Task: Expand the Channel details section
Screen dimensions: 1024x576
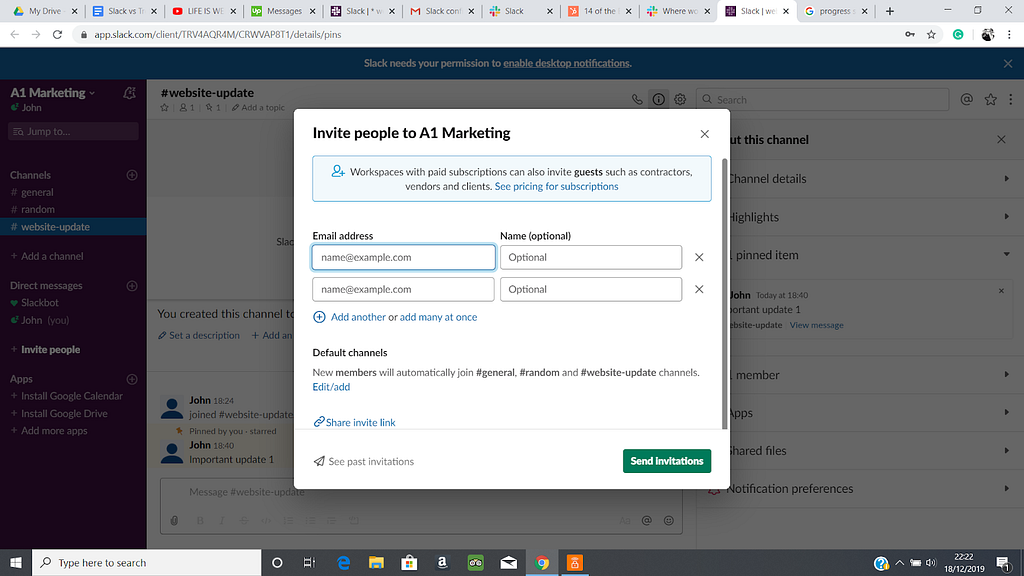Action: [x=869, y=179]
